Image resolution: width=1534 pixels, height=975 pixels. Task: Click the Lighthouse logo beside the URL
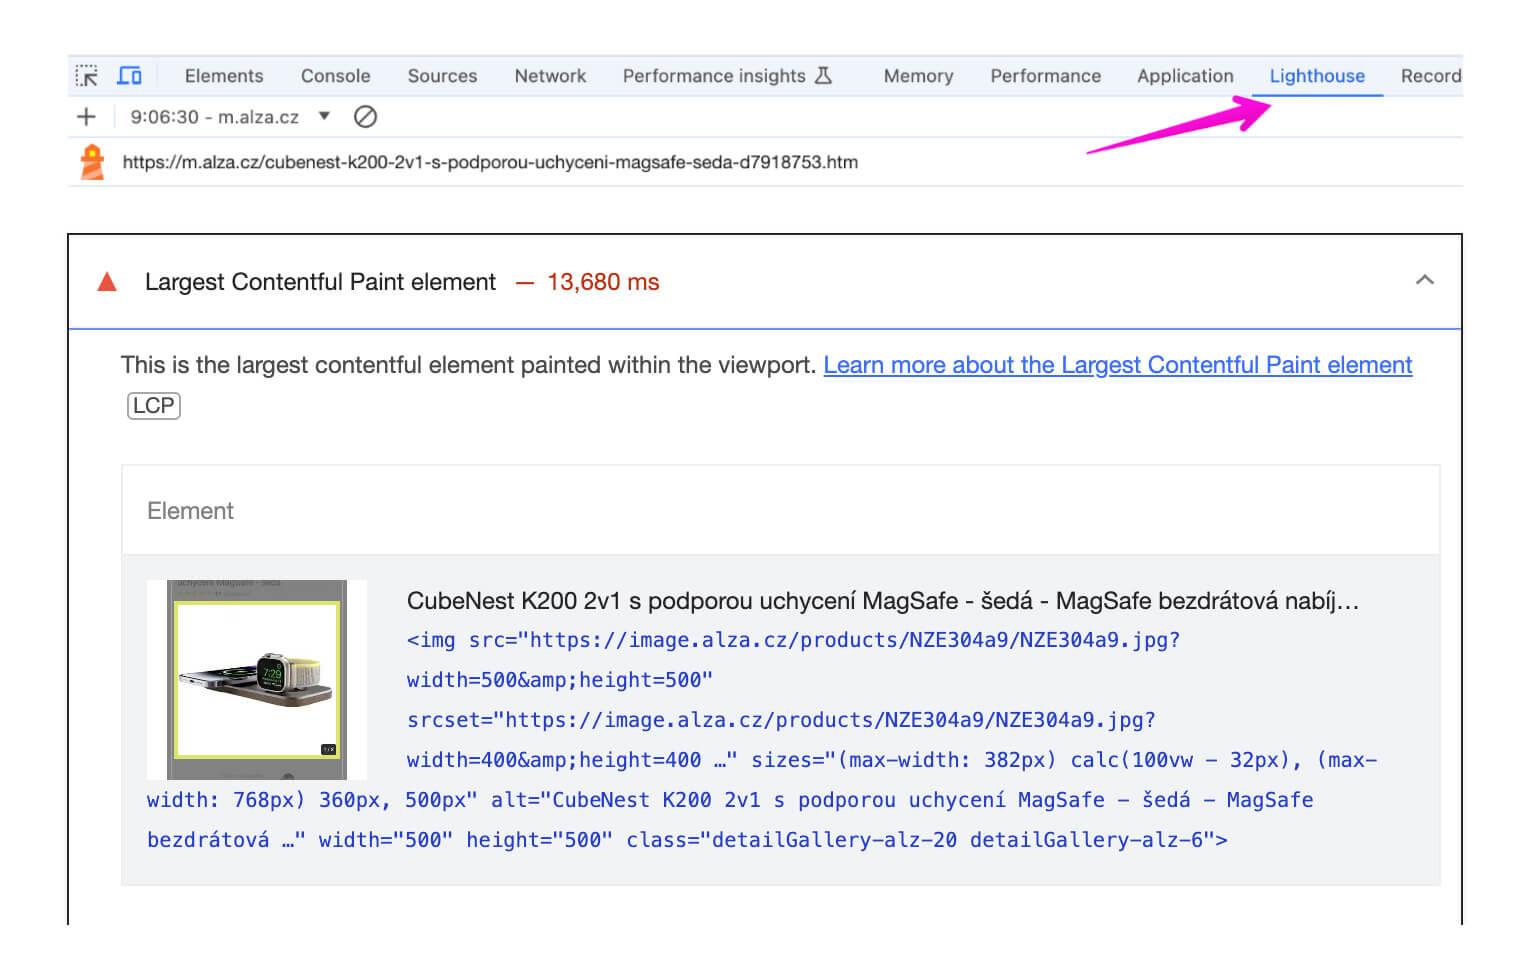pos(92,162)
